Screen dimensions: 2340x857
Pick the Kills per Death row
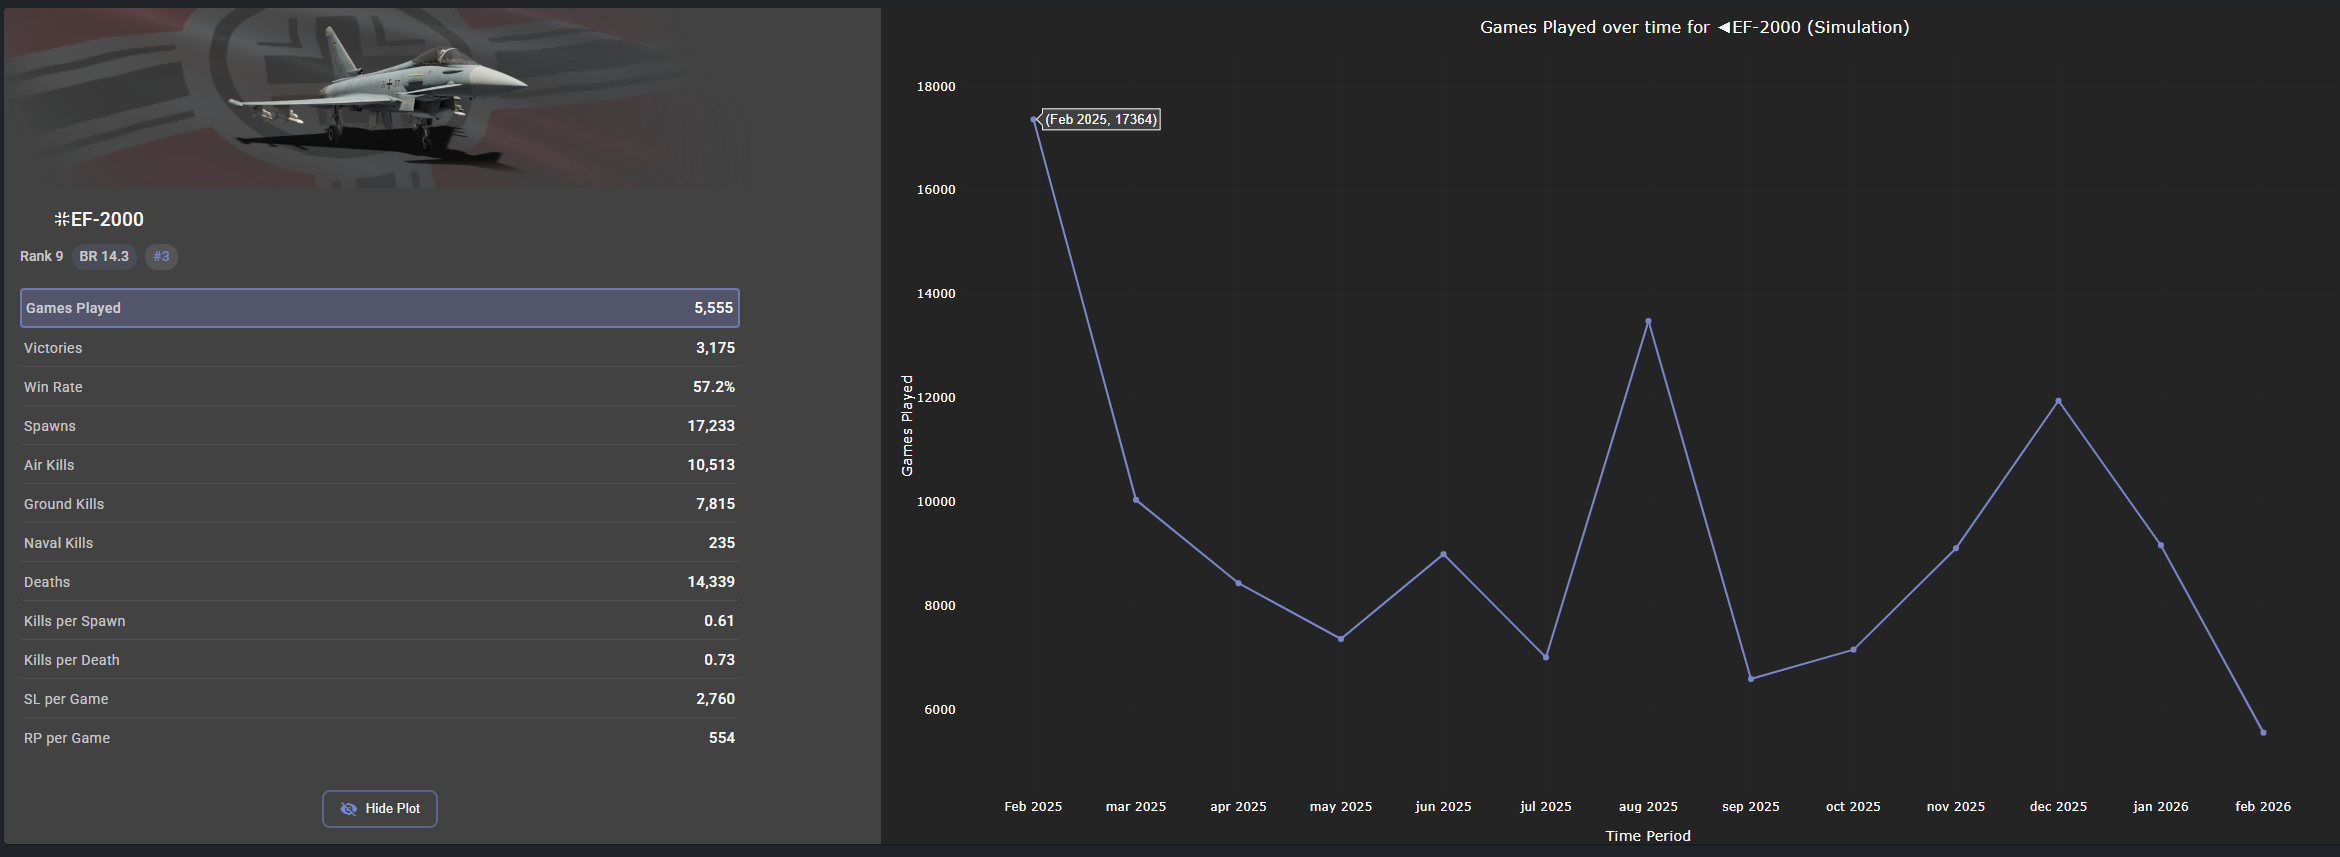(380, 660)
